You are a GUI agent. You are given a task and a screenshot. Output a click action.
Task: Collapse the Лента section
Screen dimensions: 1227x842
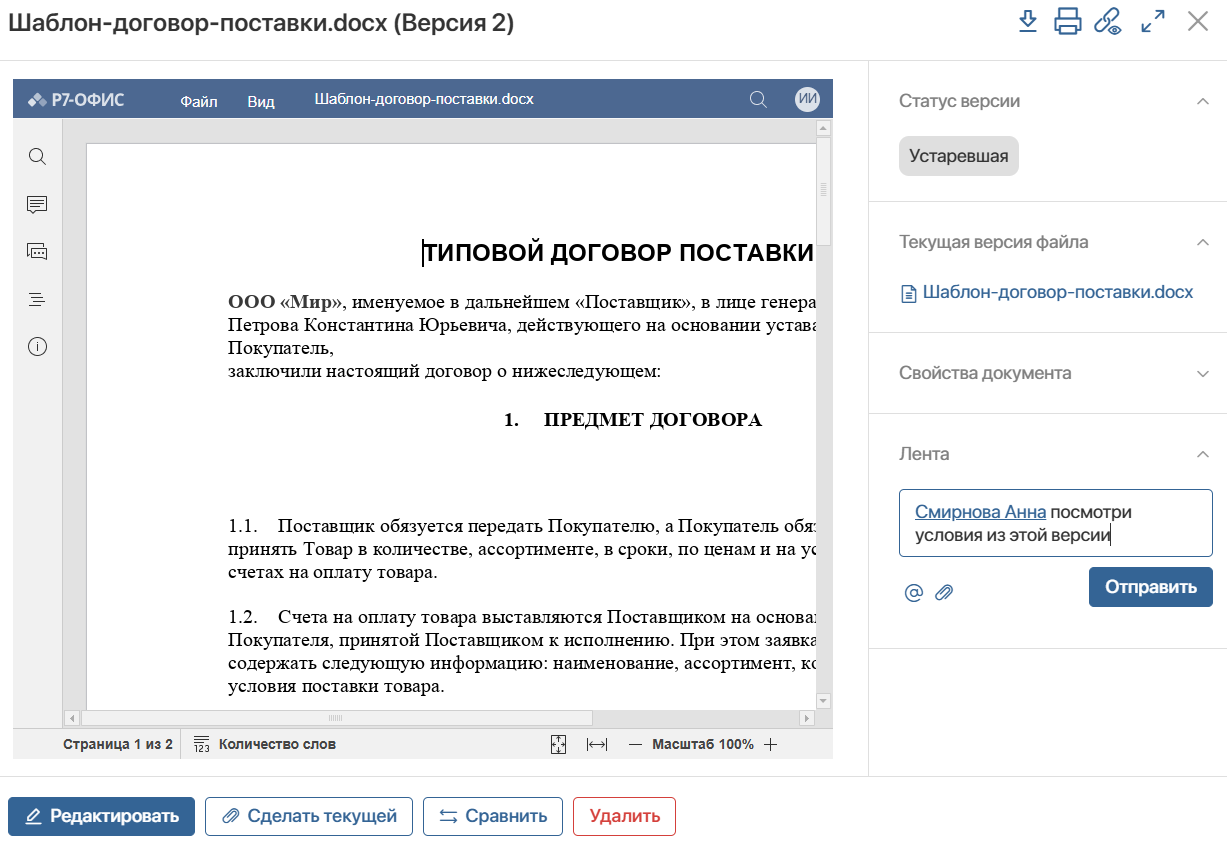pyautogui.click(x=1203, y=454)
